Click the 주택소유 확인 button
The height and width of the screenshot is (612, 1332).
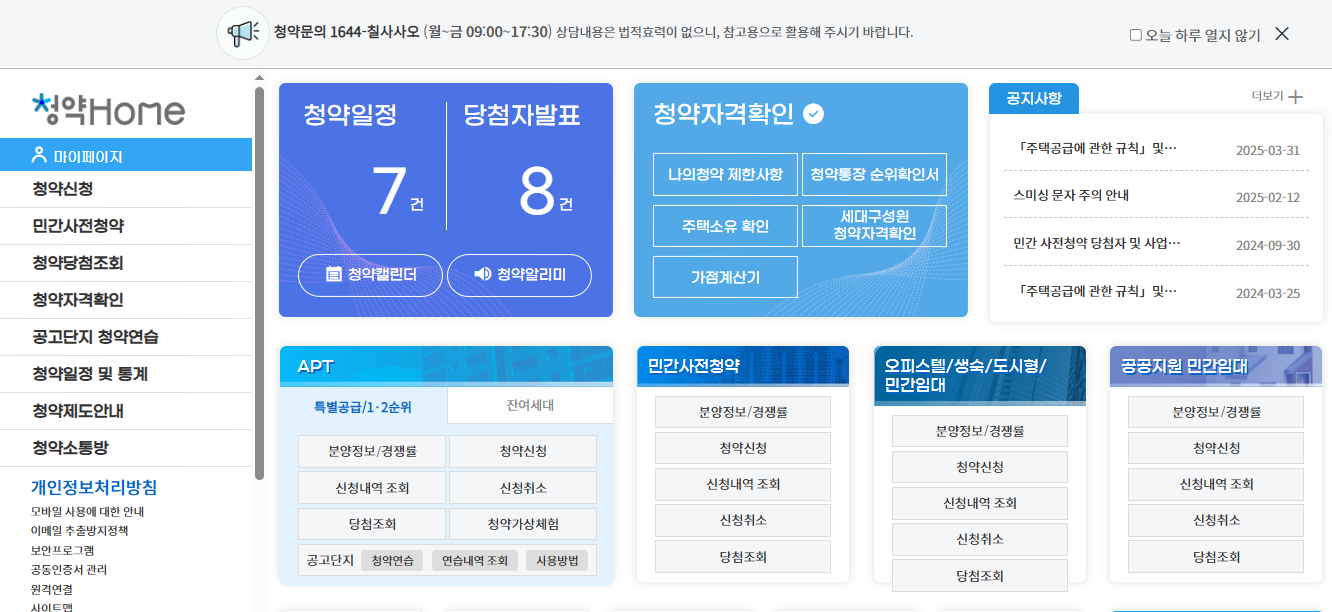[724, 225]
